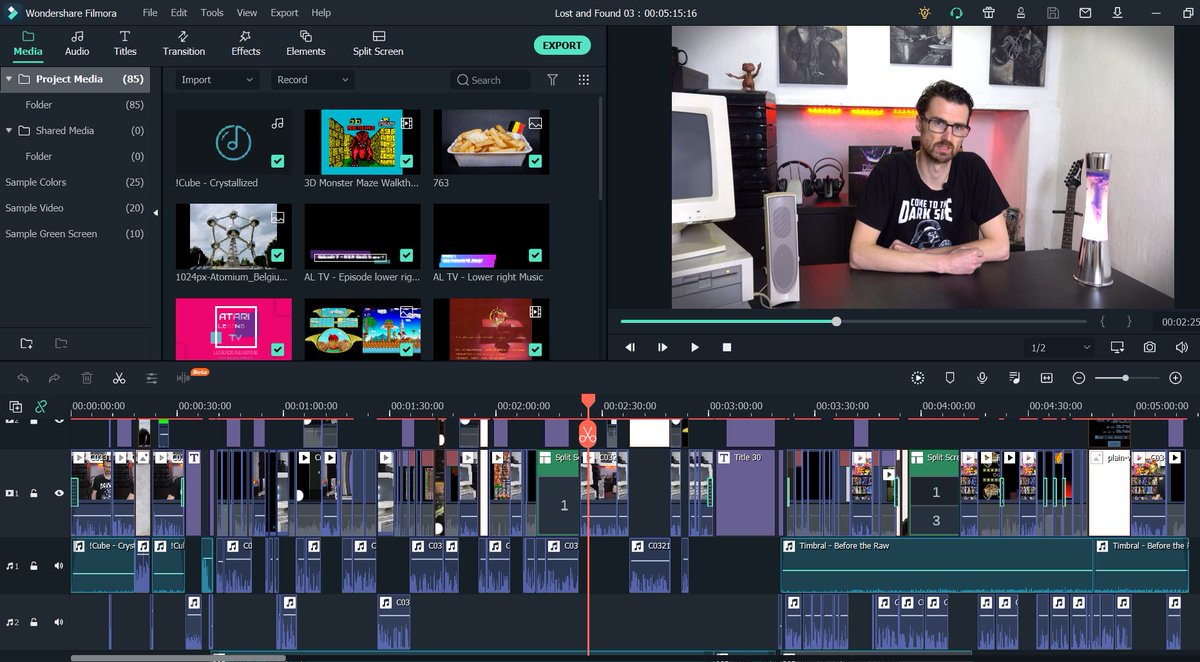Open the mail messages icon

click(x=1085, y=13)
